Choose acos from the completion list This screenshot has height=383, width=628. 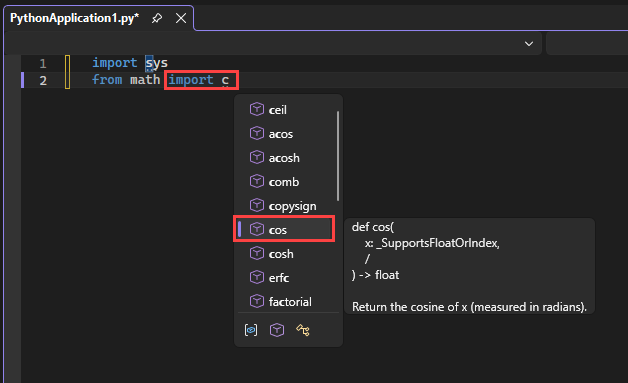point(286,133)
